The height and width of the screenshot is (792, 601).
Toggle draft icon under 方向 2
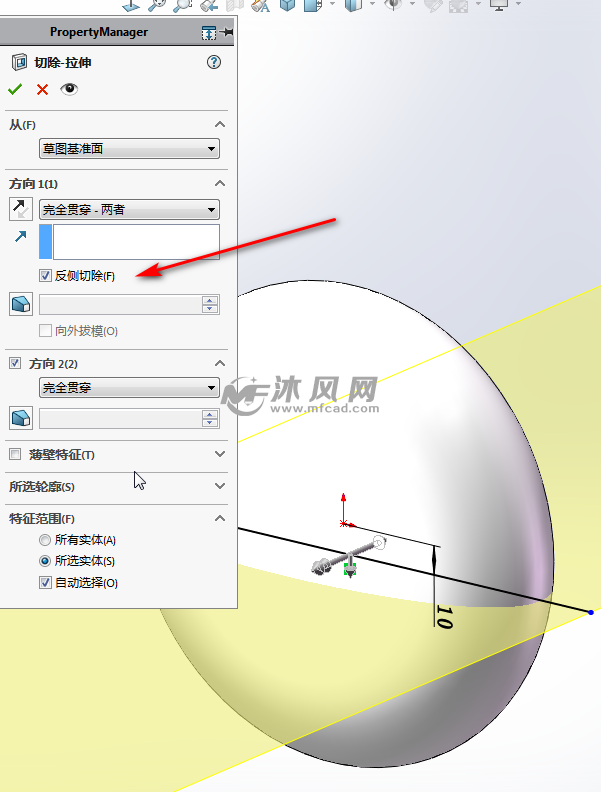coord(21,418)
